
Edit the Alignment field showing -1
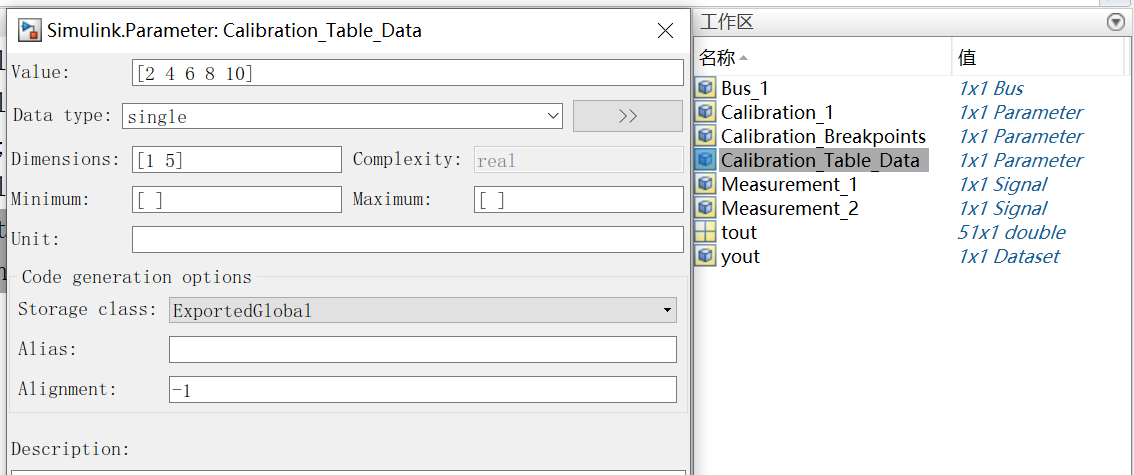(422, 389)
